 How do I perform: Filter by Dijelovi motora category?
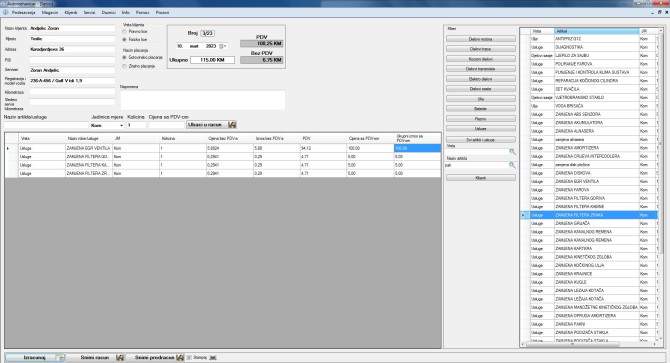pos(481,39)
